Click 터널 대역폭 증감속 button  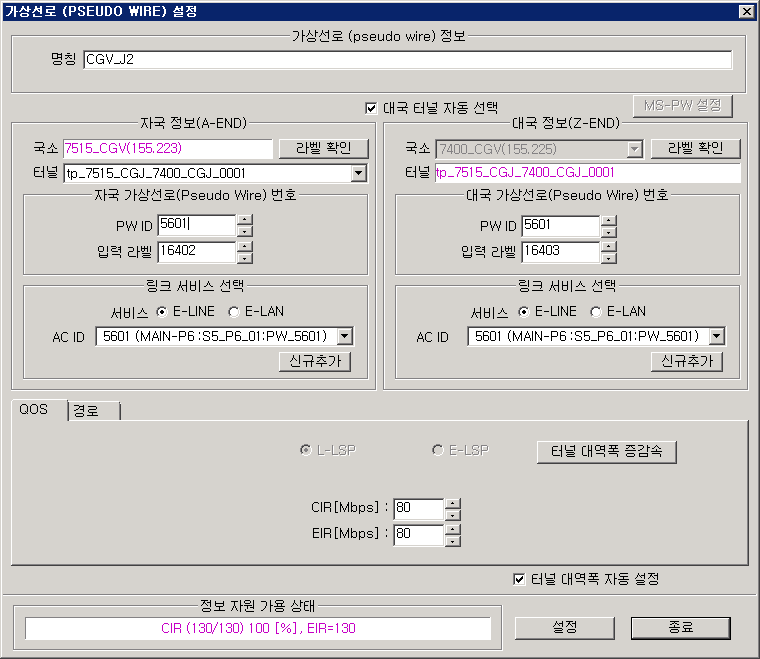(x=607, y=452)
